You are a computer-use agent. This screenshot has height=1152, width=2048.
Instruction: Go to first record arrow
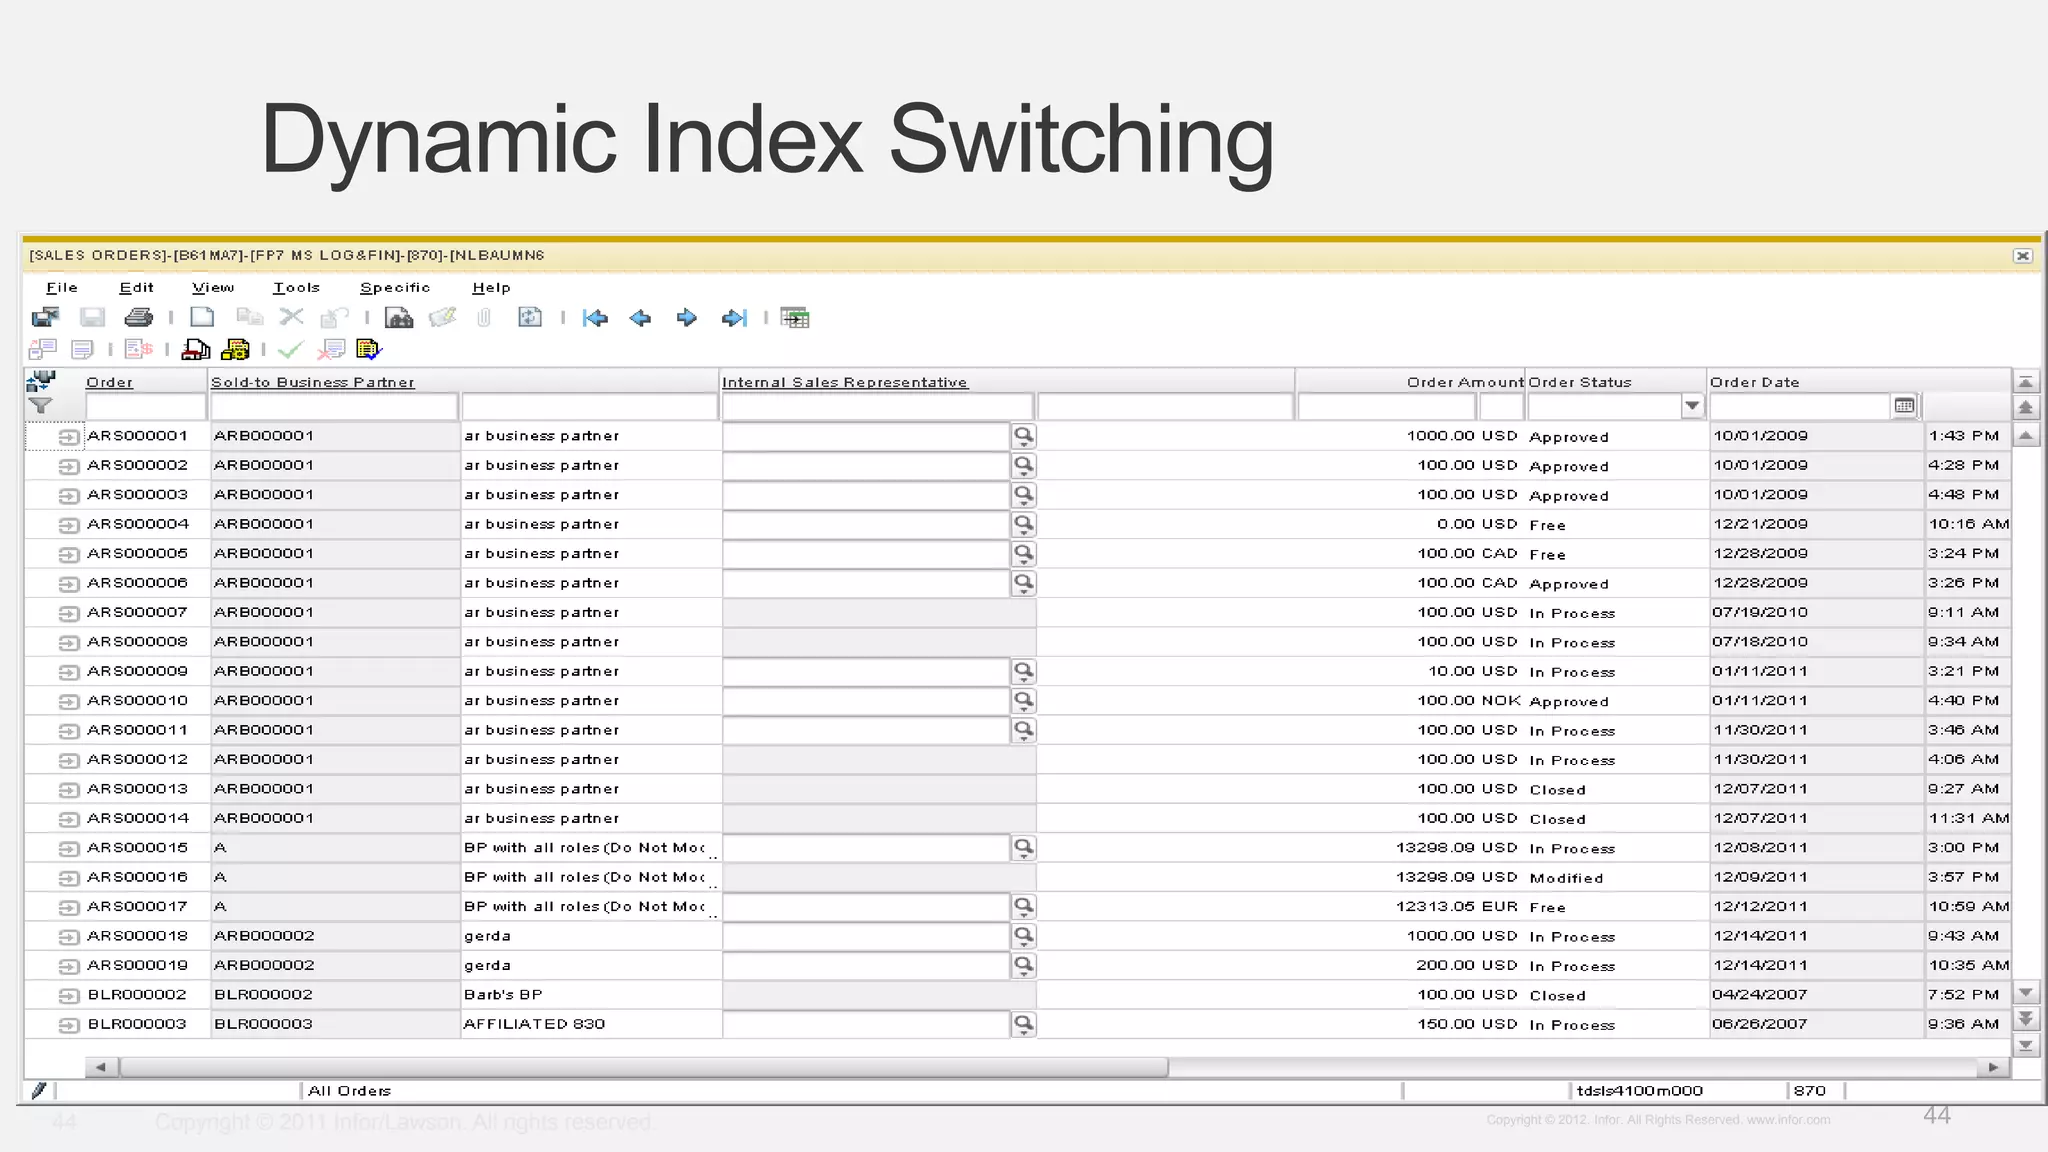tap(595, 318)
